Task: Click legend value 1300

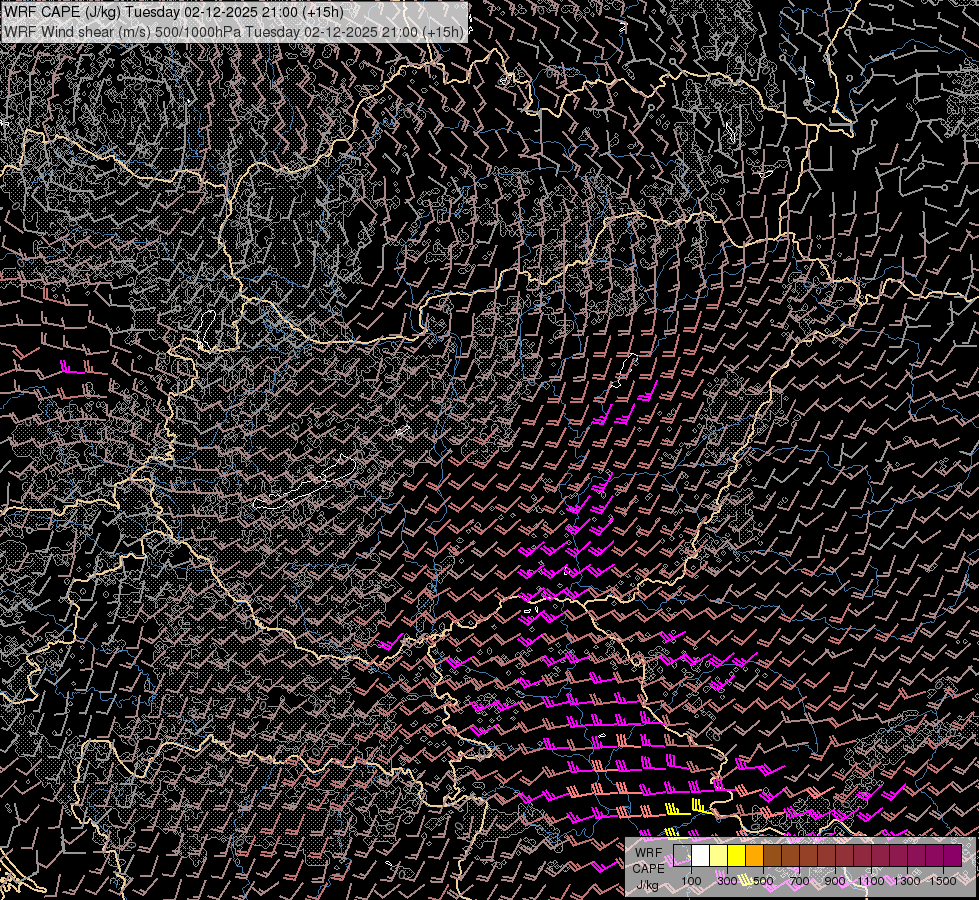Action: 907,881
